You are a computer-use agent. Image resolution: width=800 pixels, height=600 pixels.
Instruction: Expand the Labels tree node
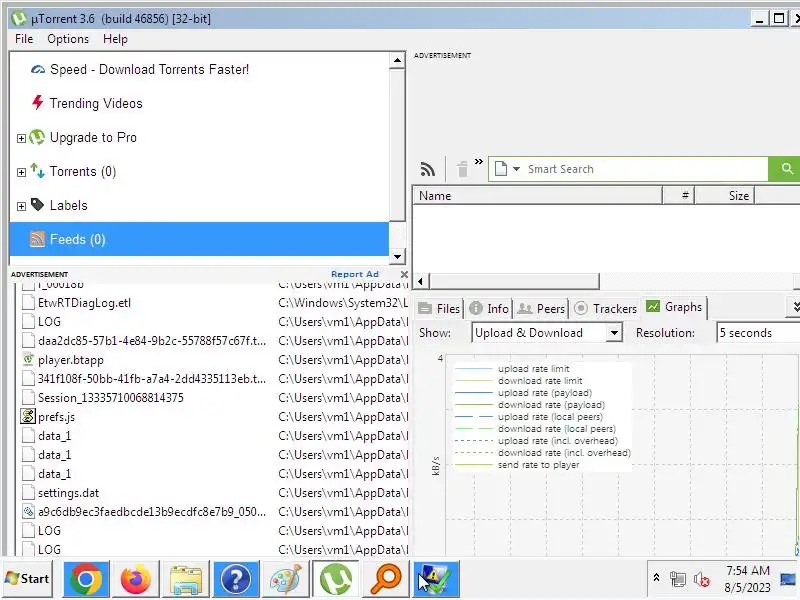tap(21, 206)
